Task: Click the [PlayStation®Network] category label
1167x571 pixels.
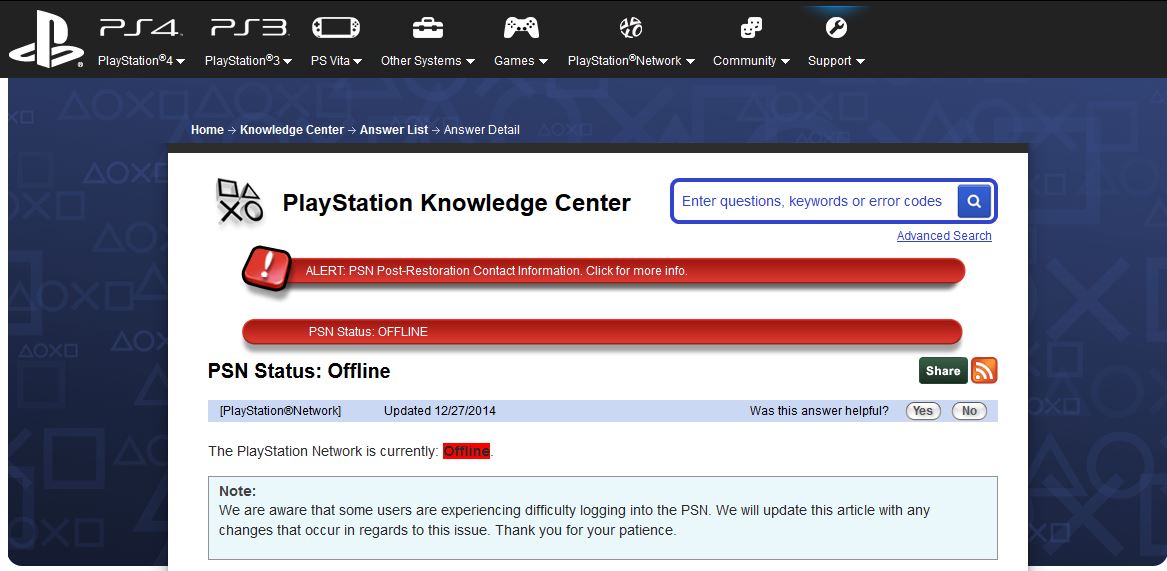Action: [281, 411]
